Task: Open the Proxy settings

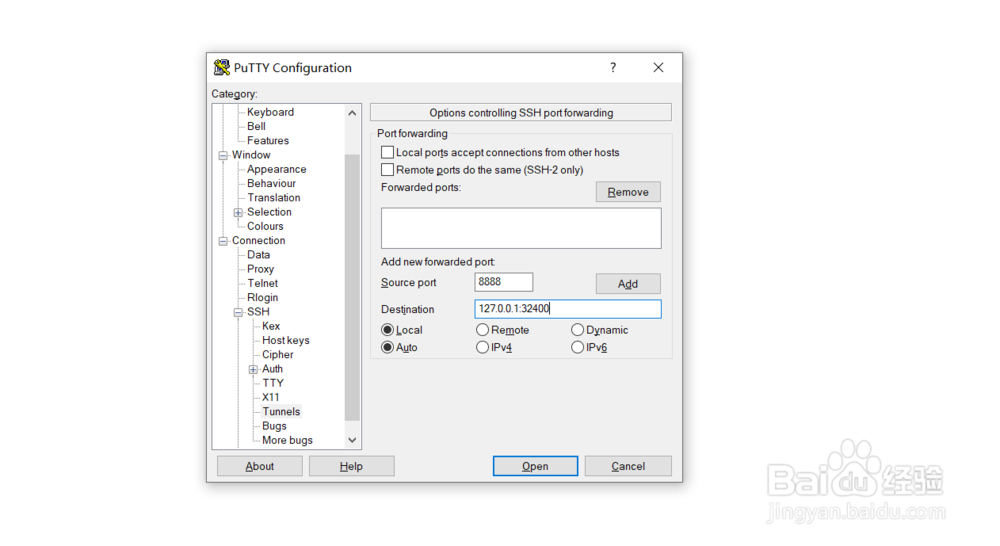Action: [260, 269]
